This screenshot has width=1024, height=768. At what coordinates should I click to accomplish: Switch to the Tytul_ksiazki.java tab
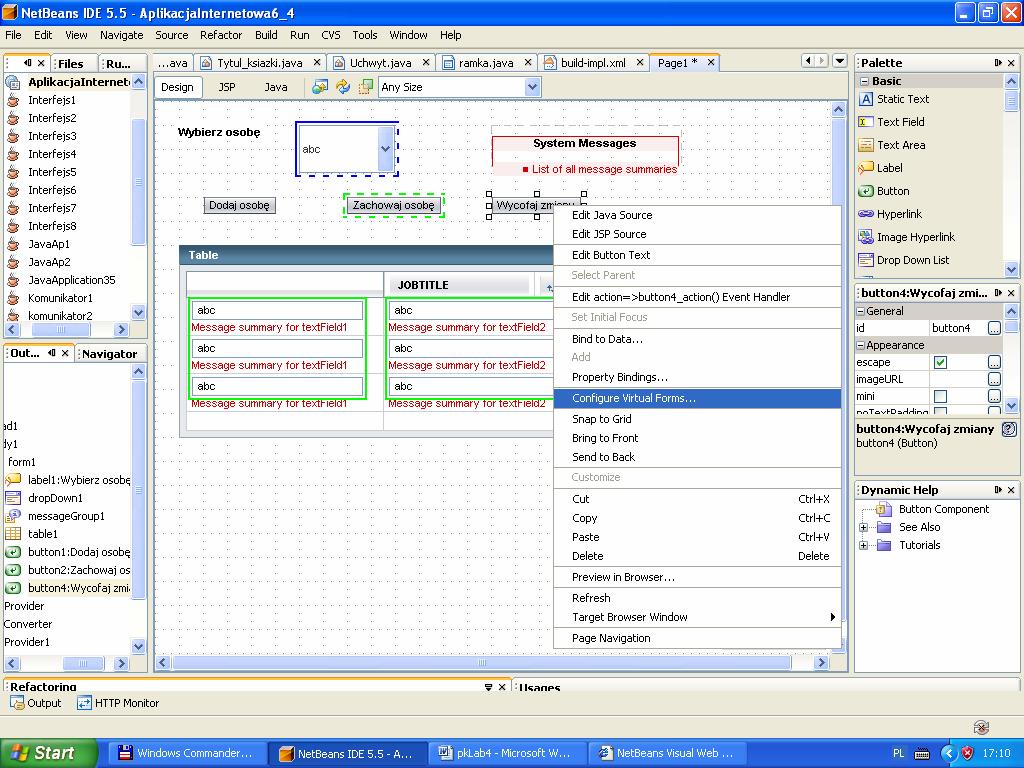pyautogui.click(x=259, y=63)
